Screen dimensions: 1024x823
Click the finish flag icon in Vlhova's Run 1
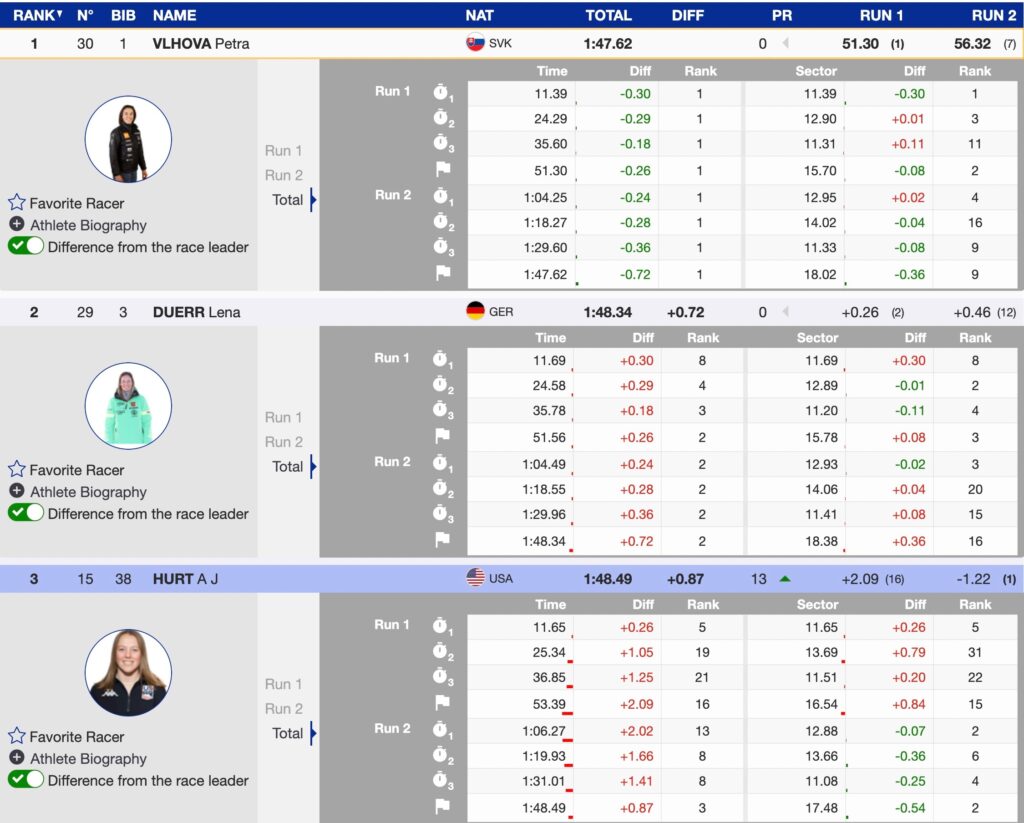(x=443, y=170)
